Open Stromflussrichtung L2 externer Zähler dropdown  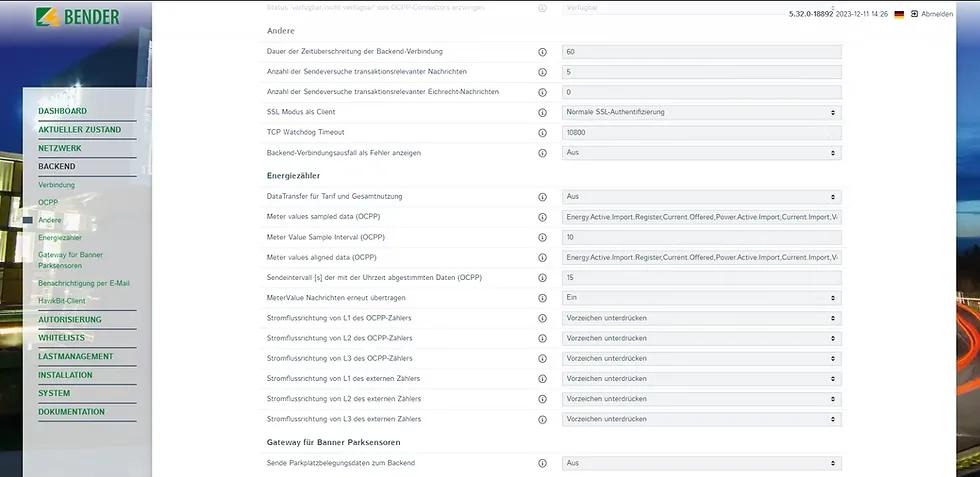(701, 399)
